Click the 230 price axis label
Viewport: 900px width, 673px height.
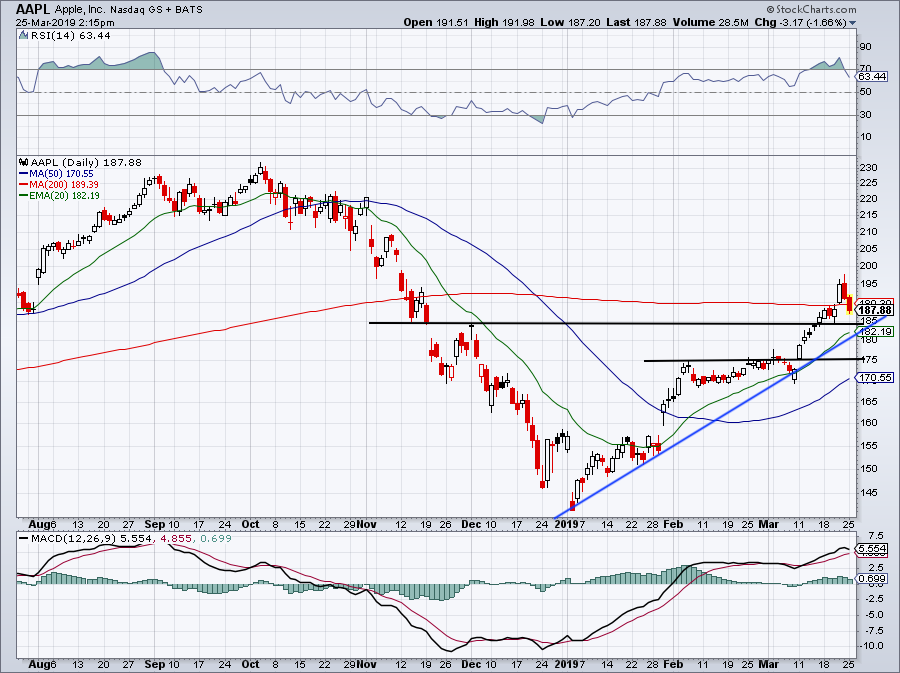pos(869,168)
